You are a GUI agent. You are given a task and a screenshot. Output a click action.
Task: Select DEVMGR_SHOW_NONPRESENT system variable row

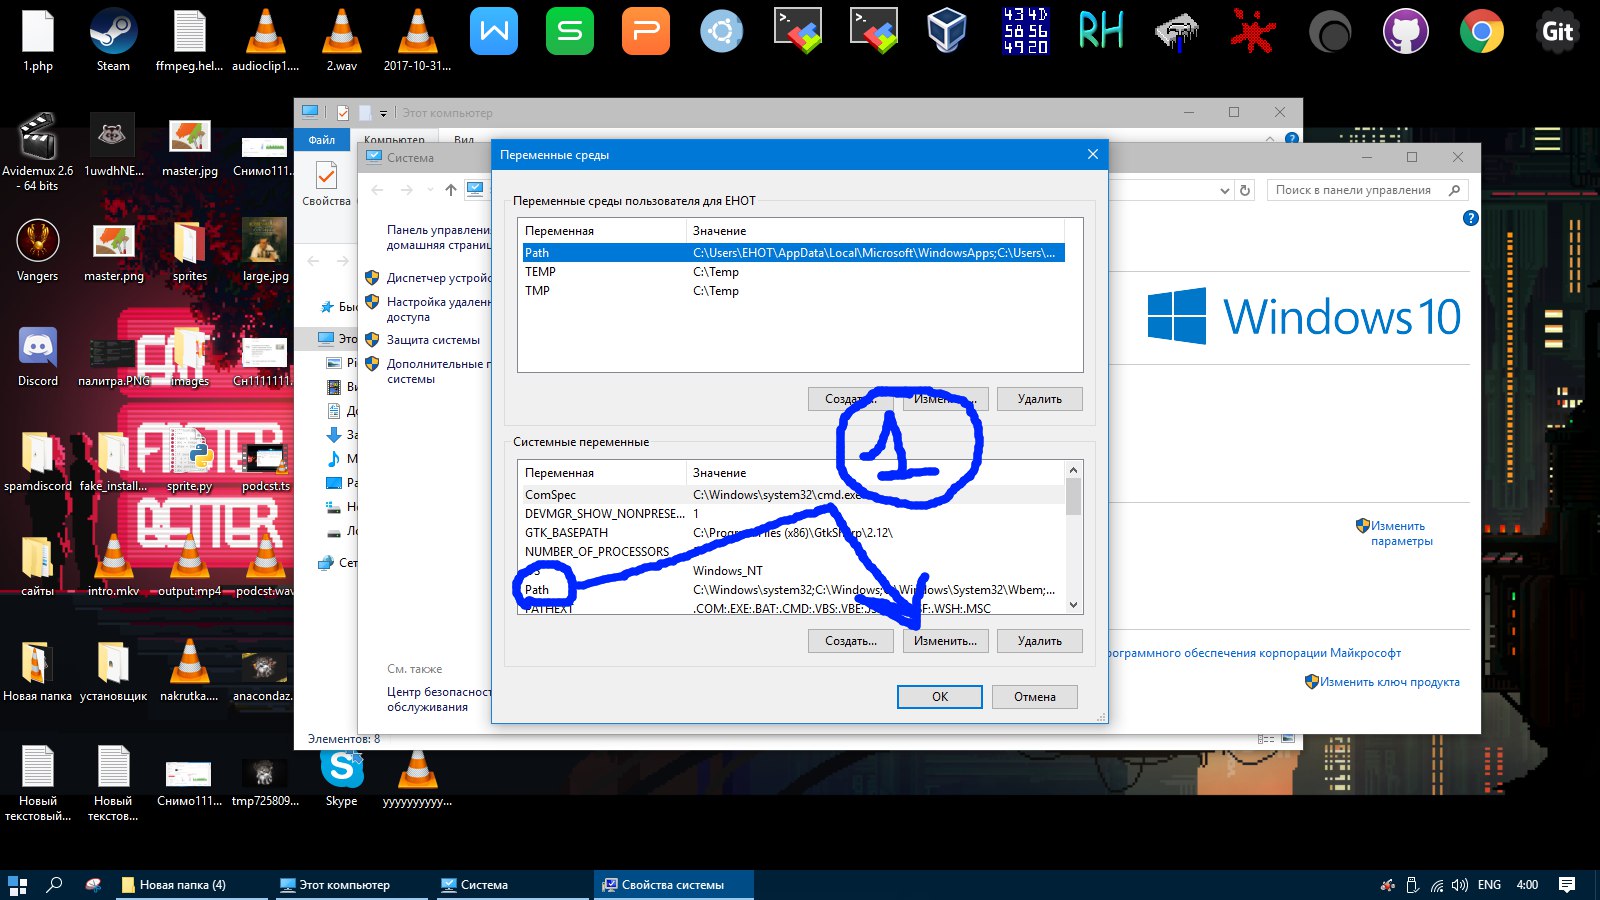793,514
